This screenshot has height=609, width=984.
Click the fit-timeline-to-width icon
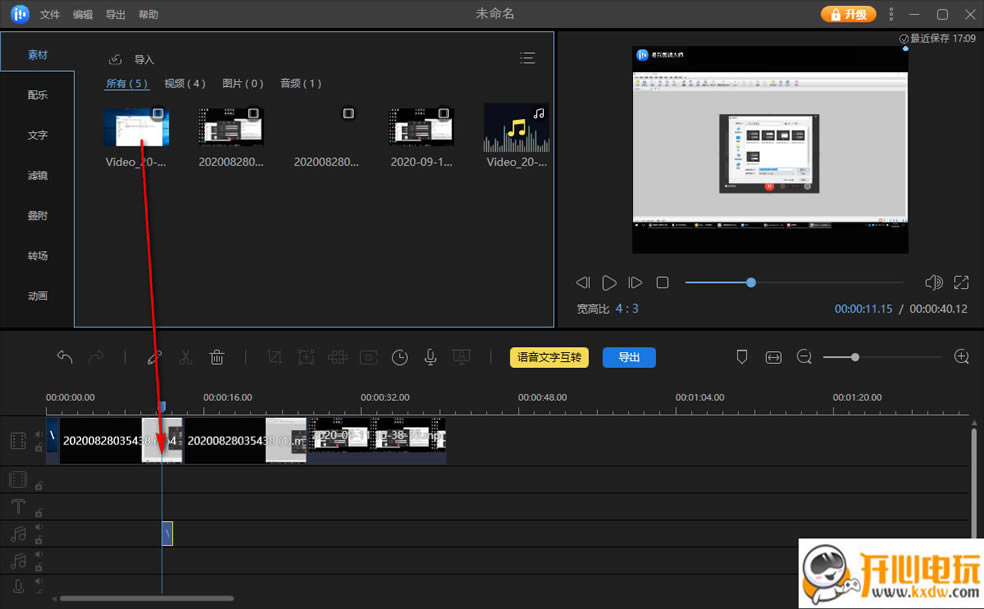[773, 357]
